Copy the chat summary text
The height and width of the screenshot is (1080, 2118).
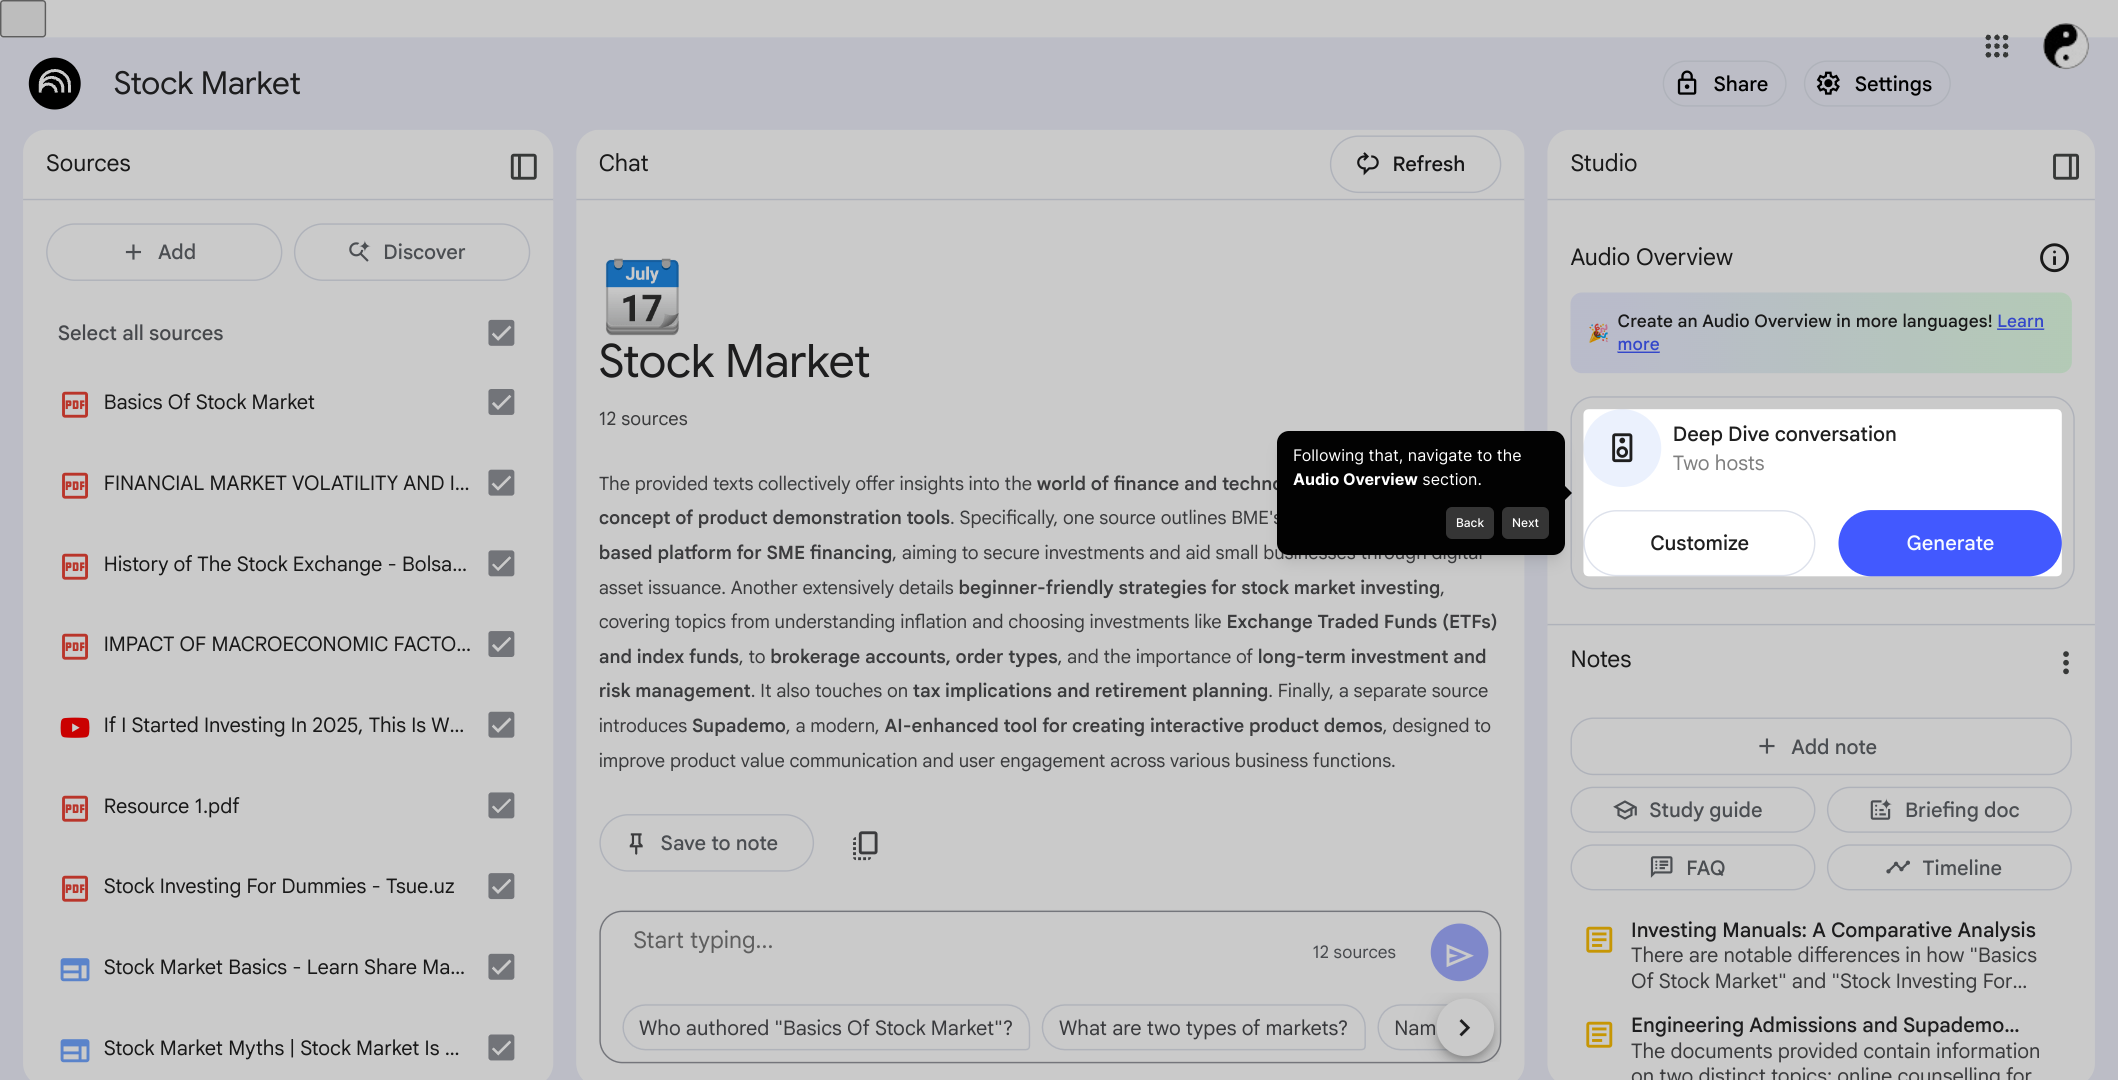click(865, 844)
